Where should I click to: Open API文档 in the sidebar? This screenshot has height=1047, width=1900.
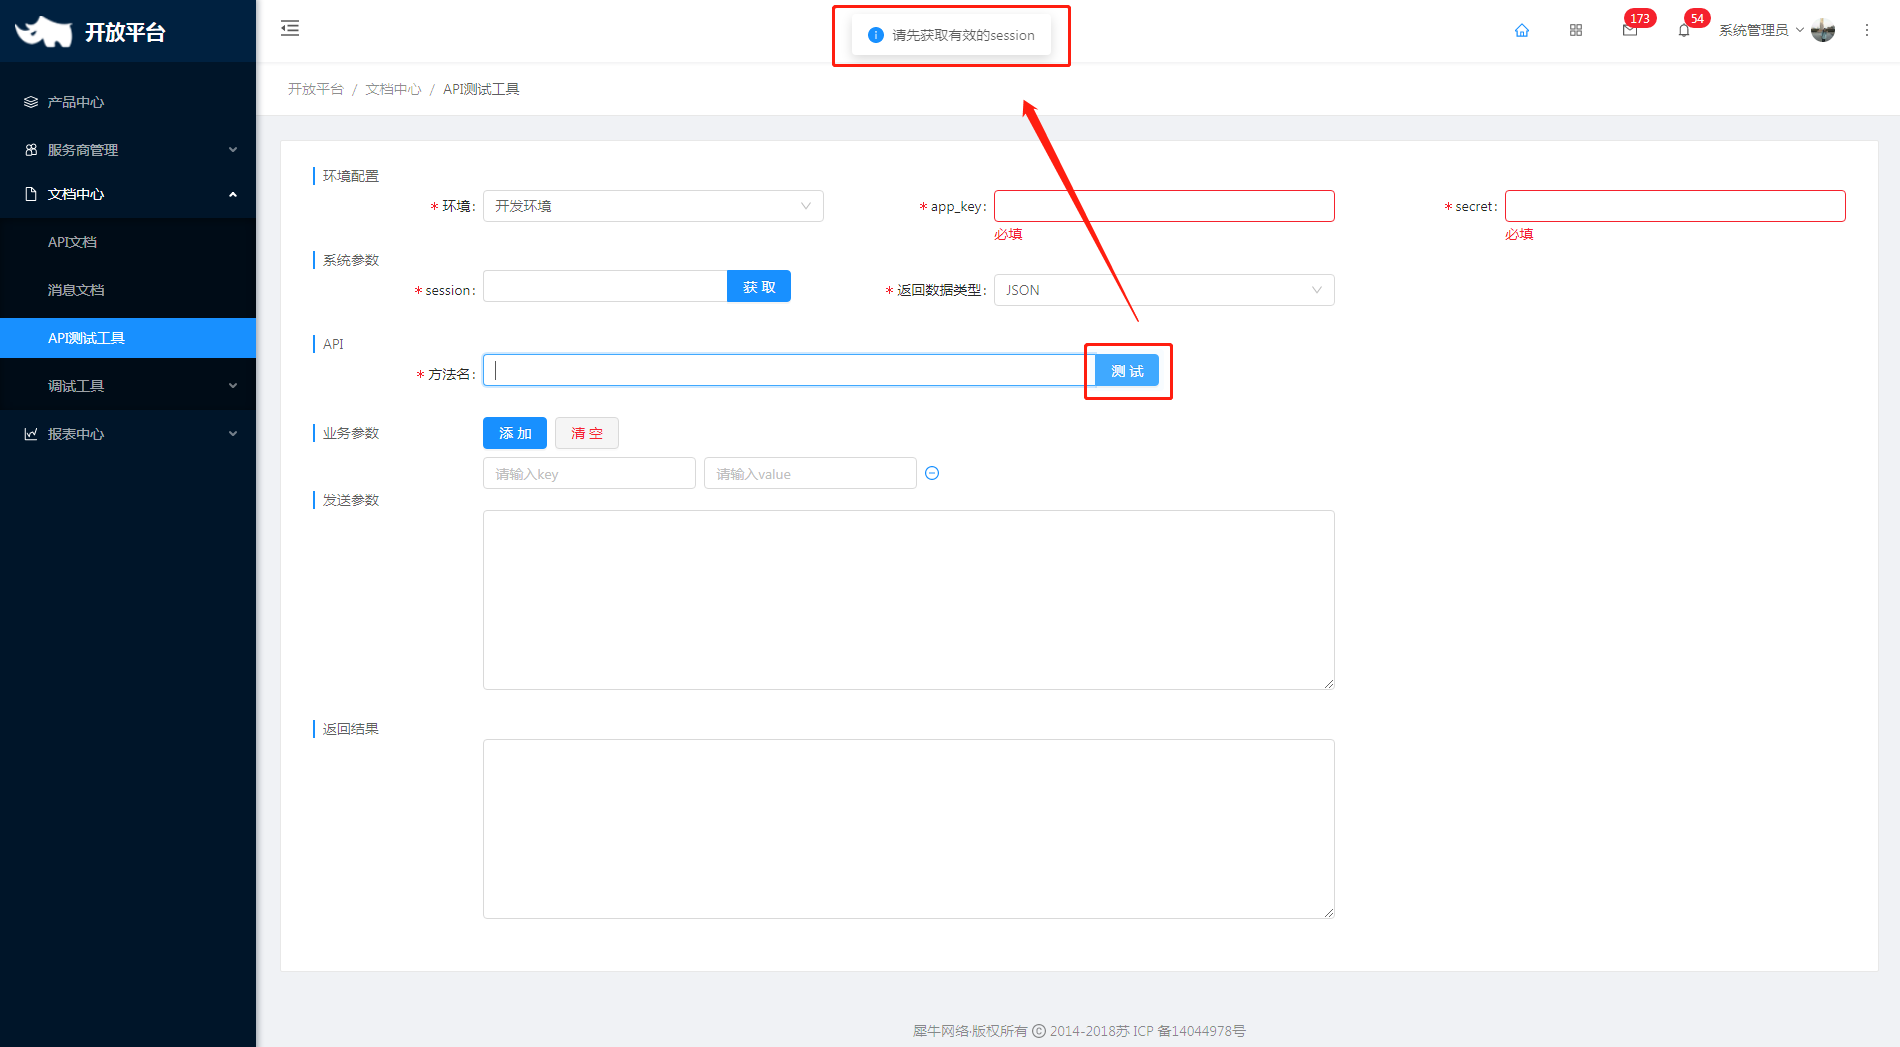click(x=128, y=242)
